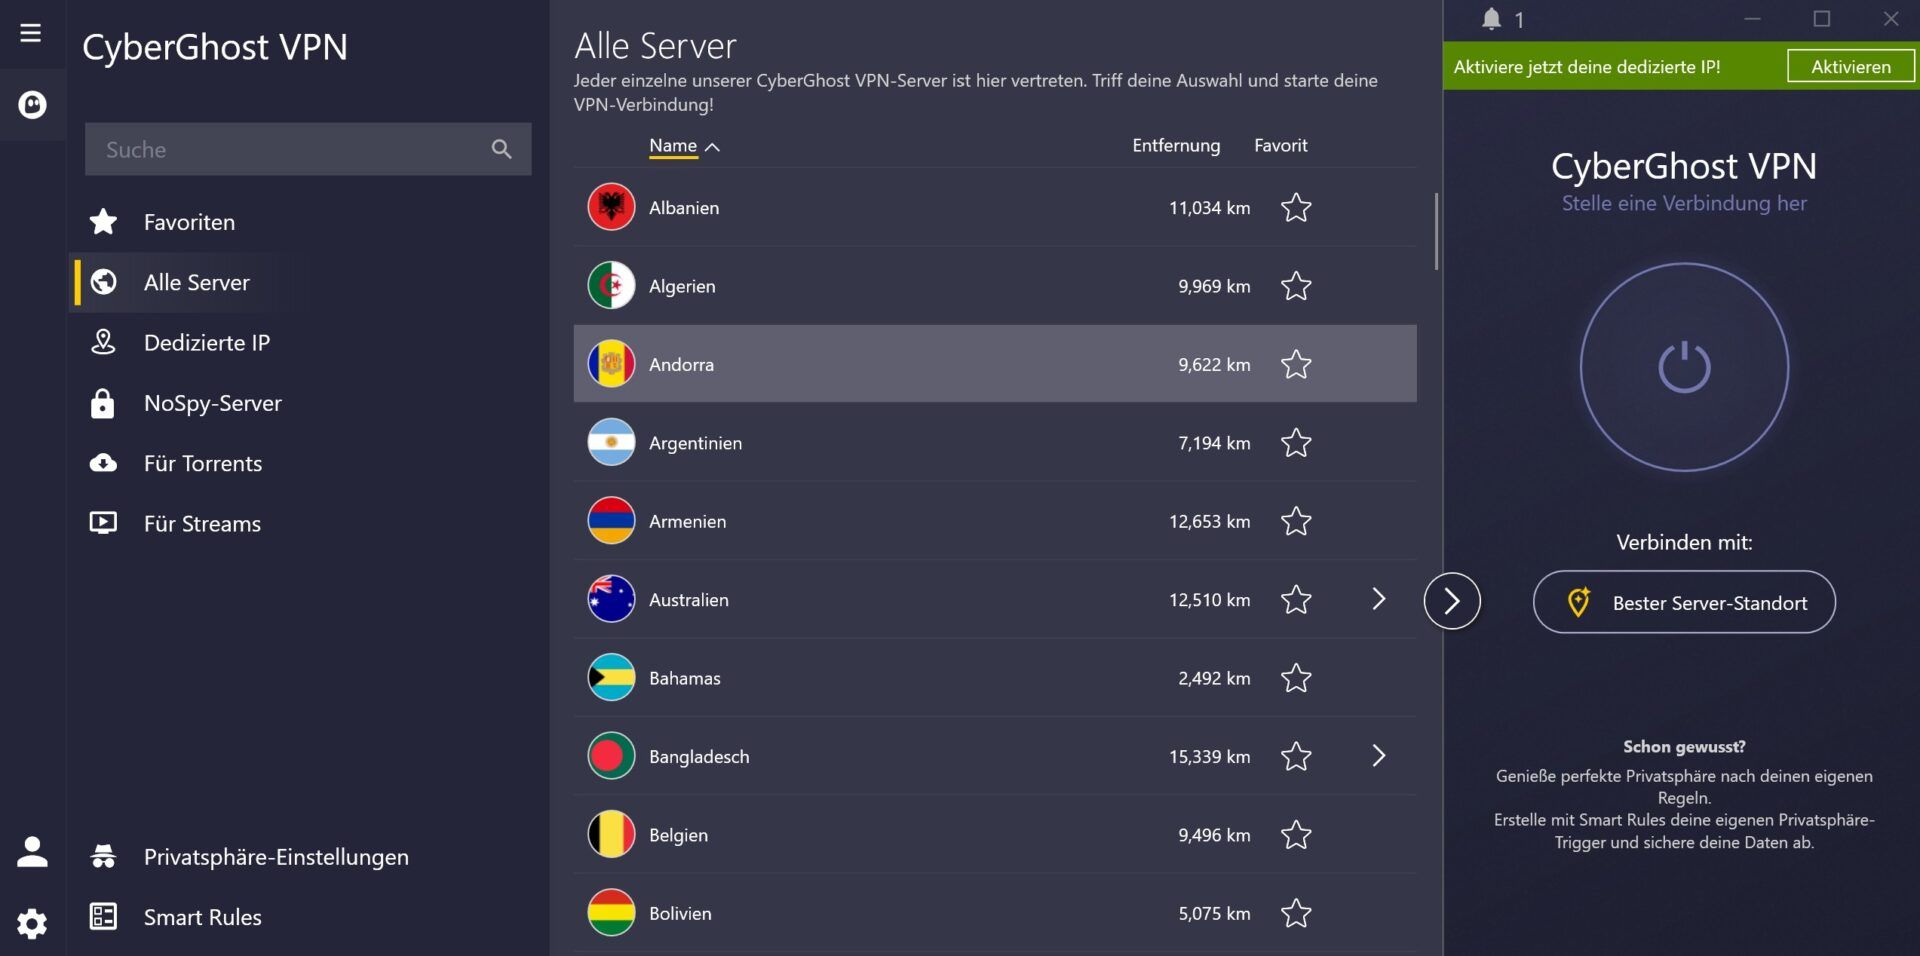Sort servers by Entfernung column
The width and height of the screenshot is (1920, 956).
[1176, 146]
